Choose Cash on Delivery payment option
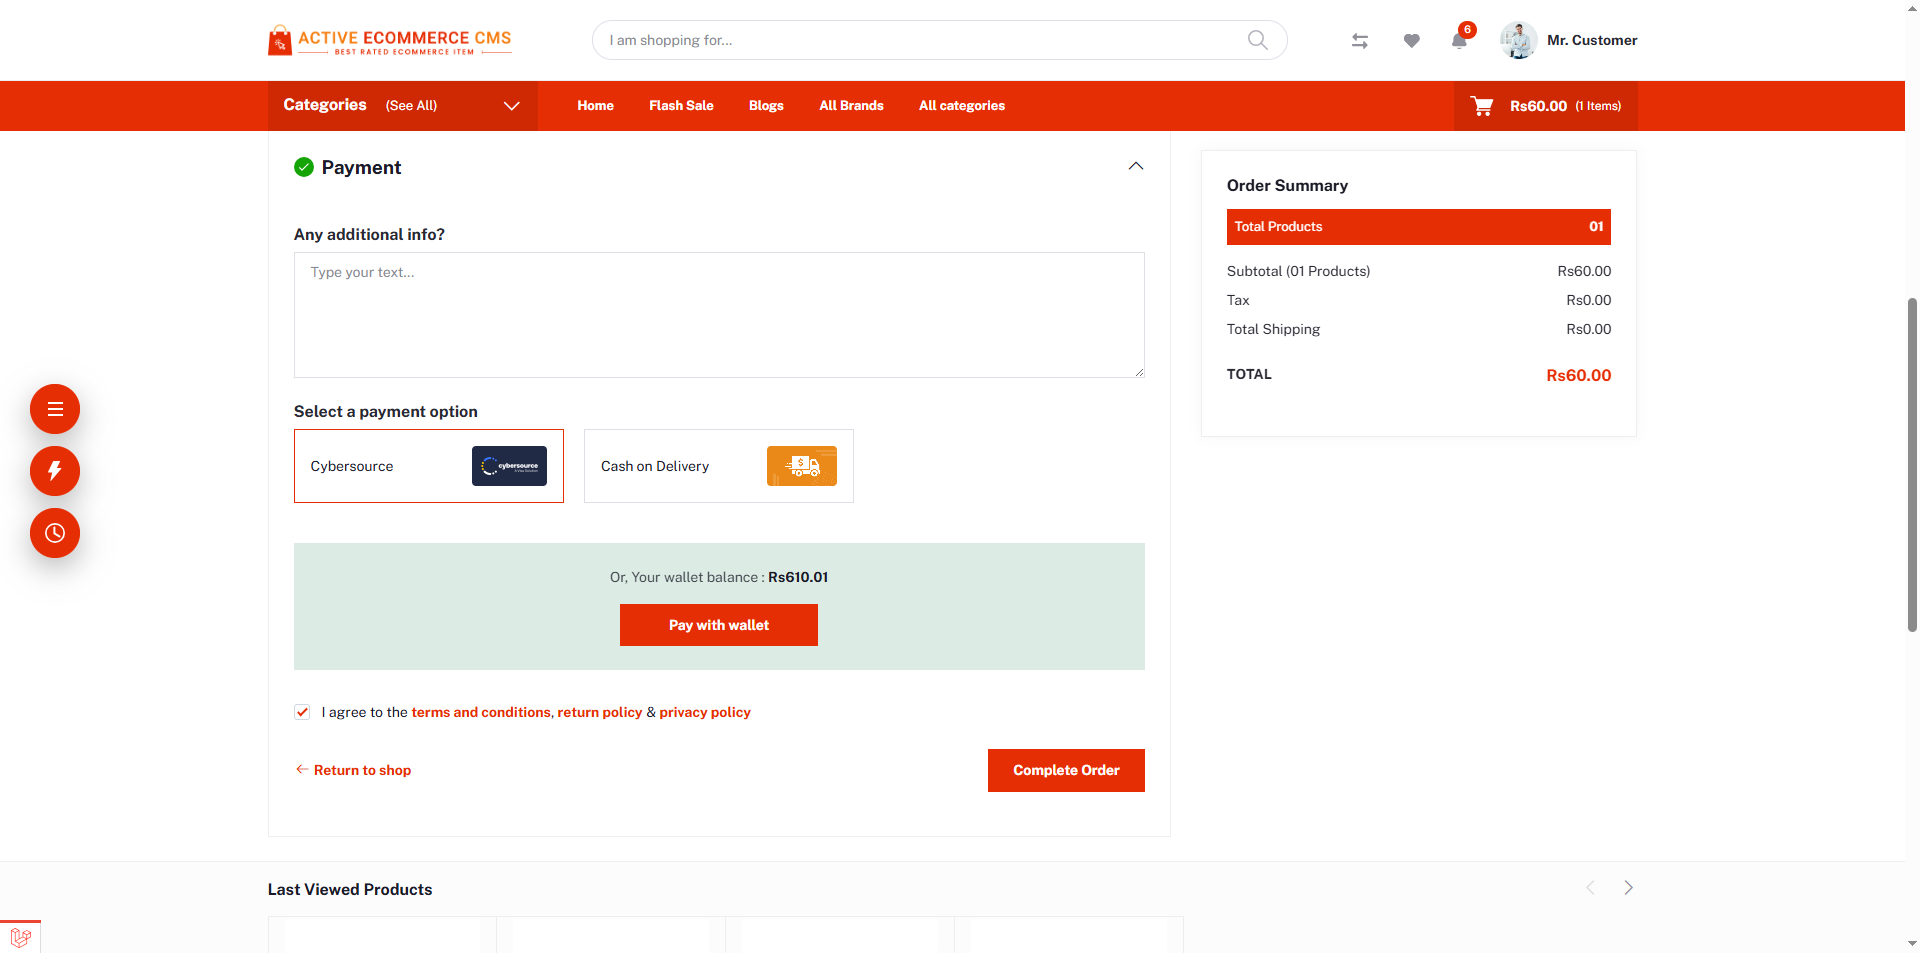This screenshot has height=953, width=1920. 718,466
